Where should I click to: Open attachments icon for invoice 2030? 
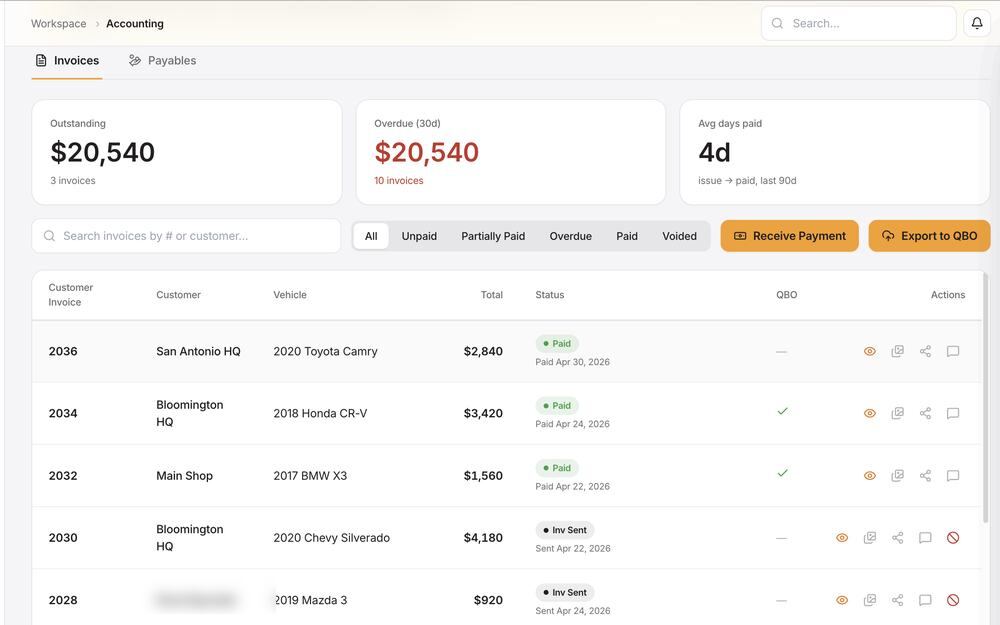coord(869,538)
